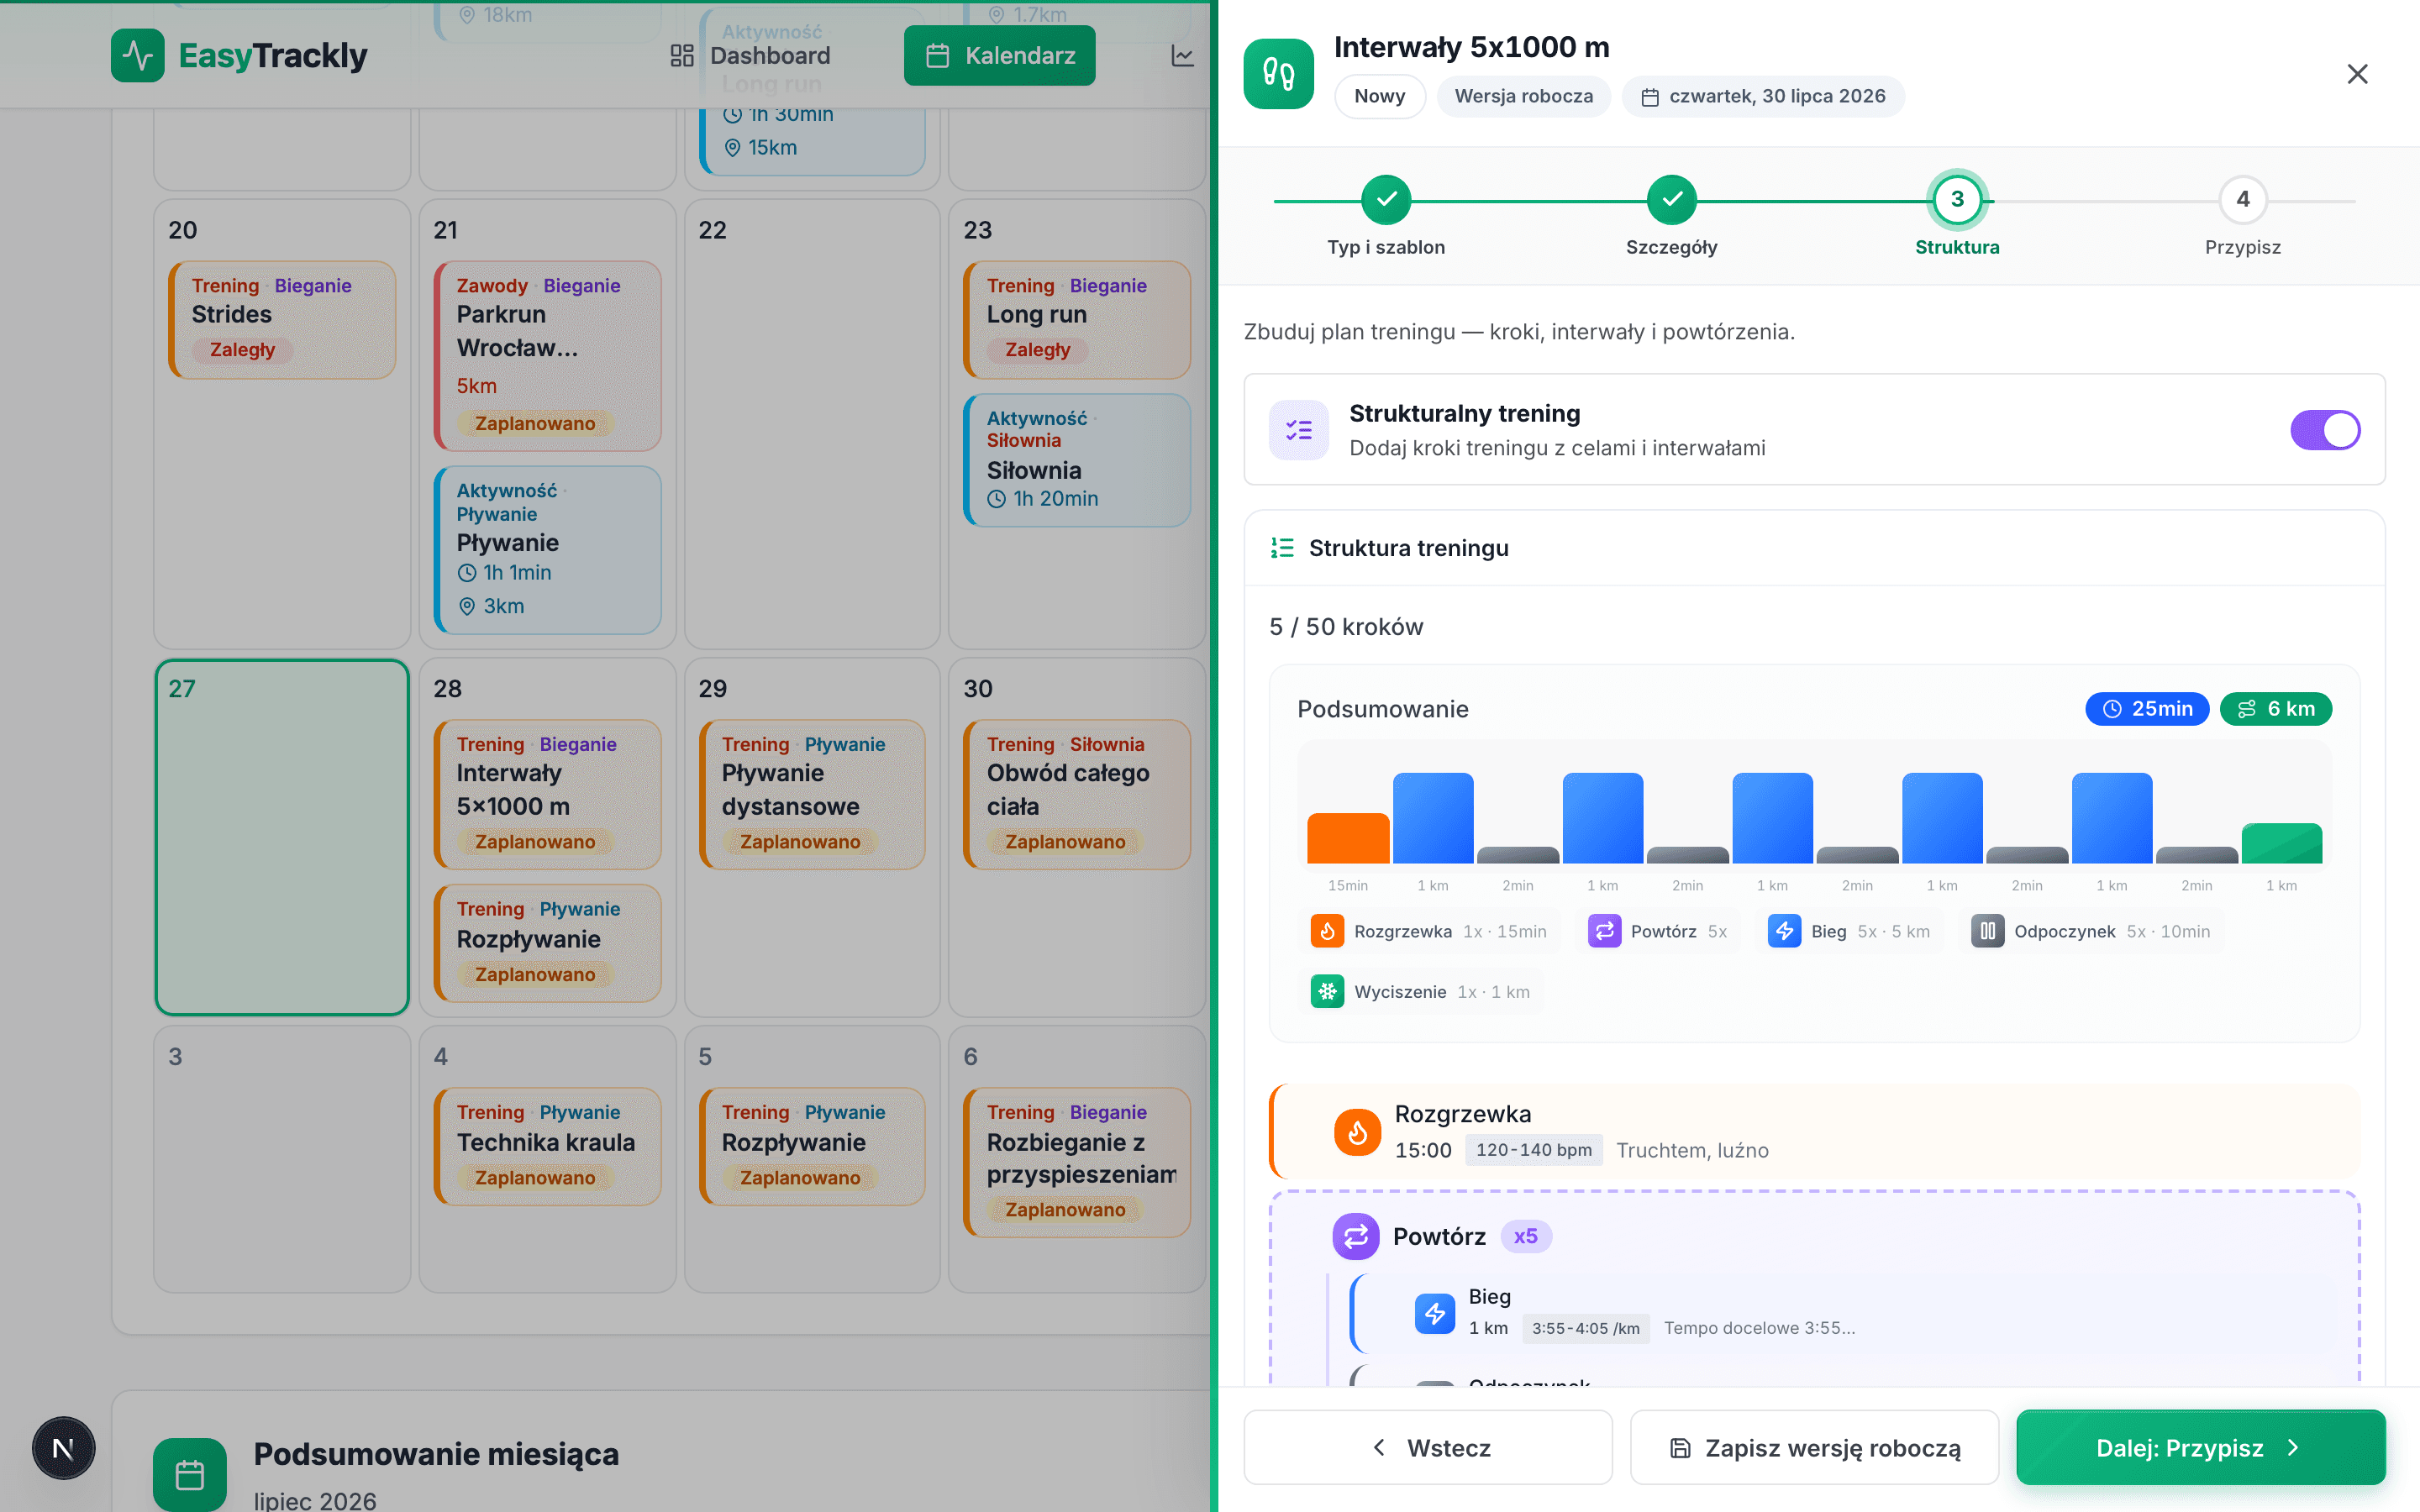Click the green 1 km cooldown bar in the chart

(2281, 843)
